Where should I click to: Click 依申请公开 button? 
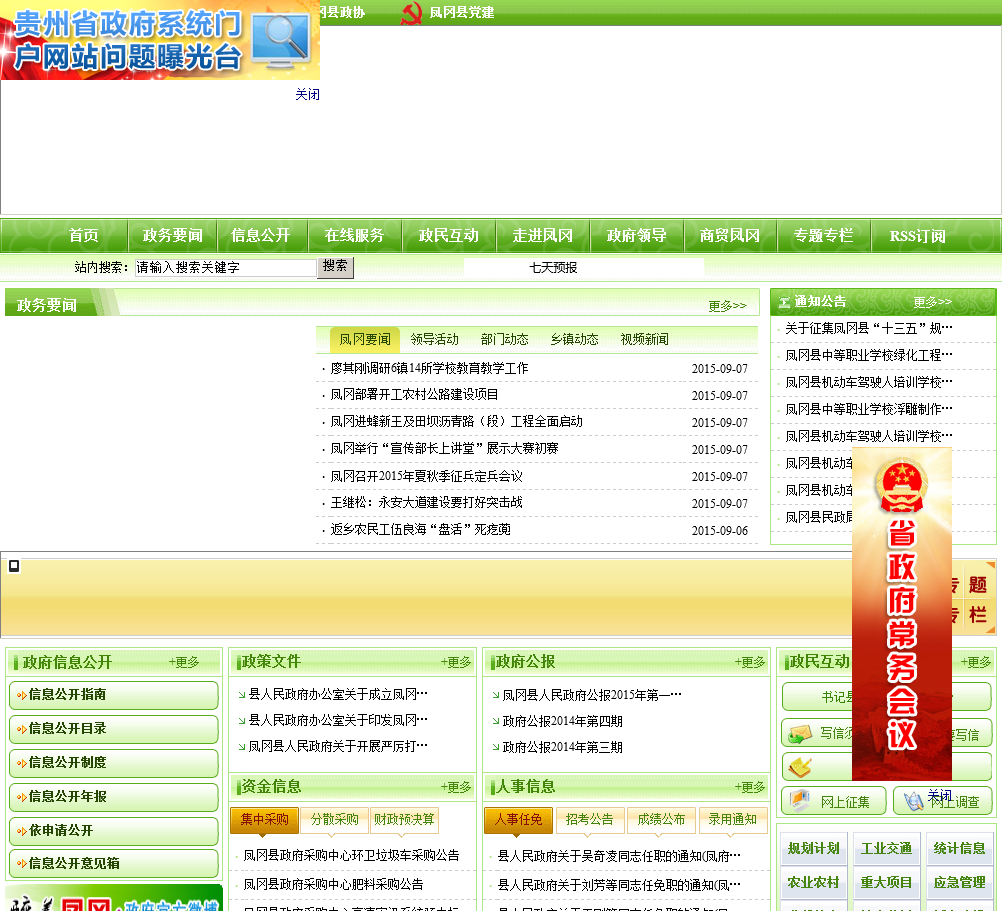[x=114, y=831]
